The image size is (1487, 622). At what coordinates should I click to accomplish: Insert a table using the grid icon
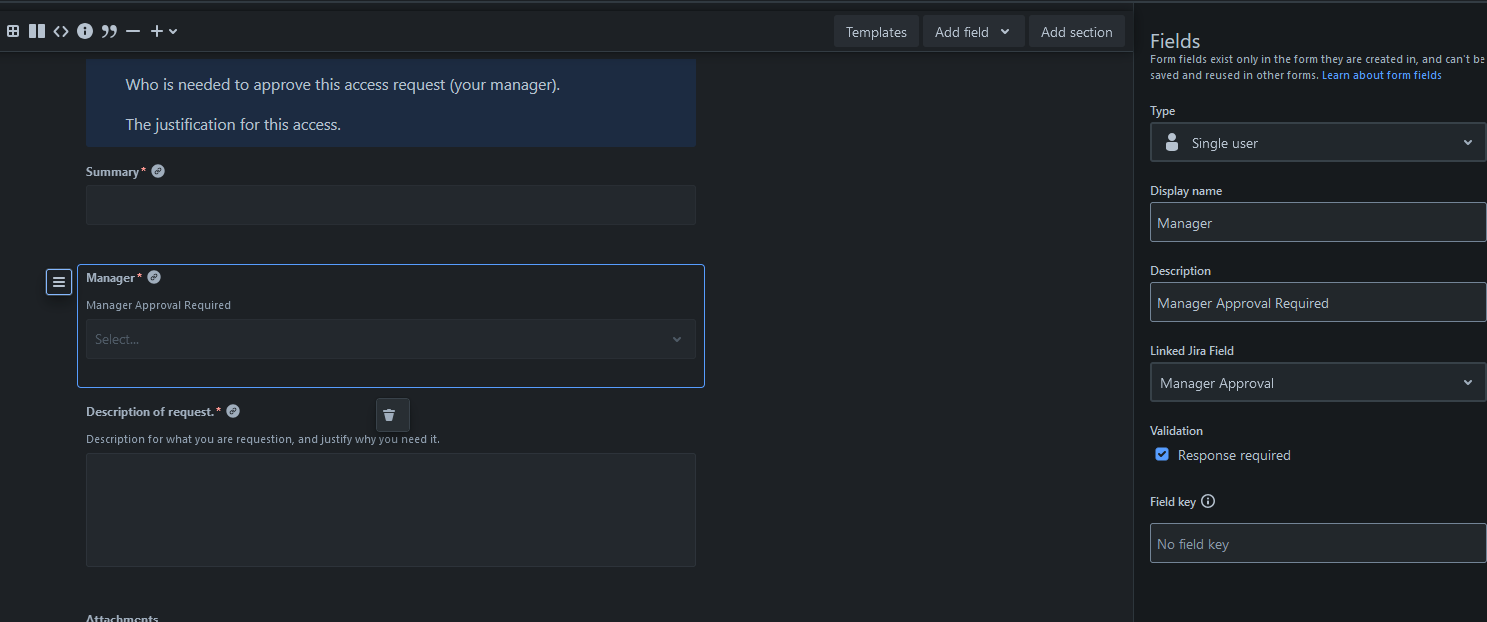click(x=13, y=31)
